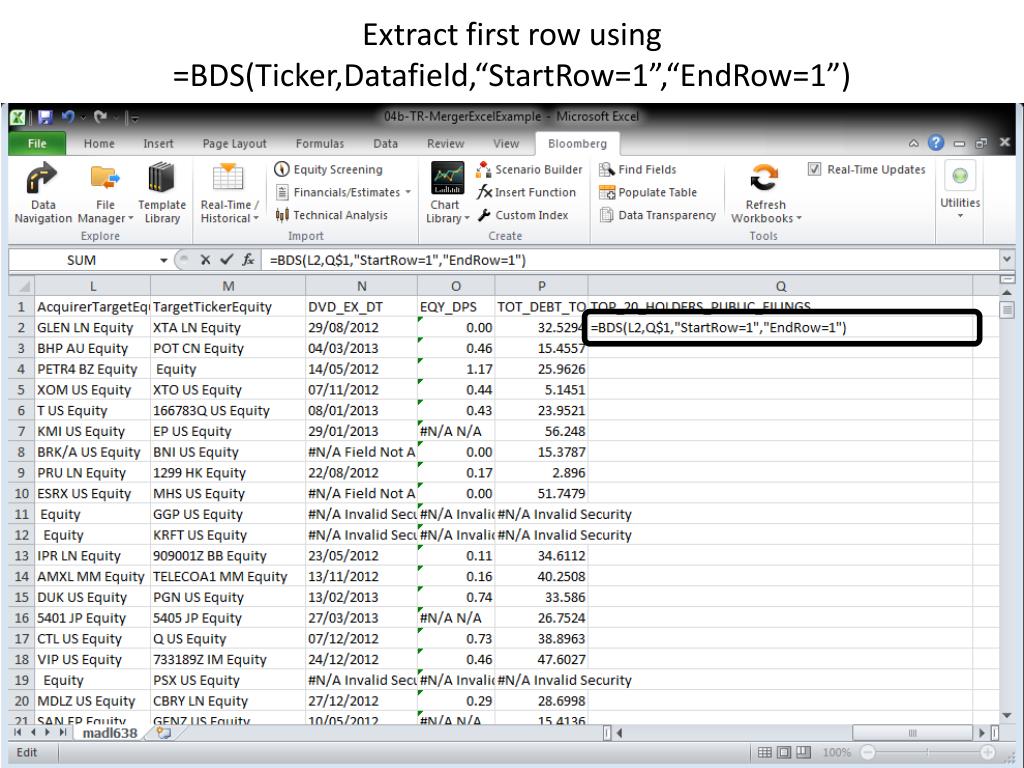The image size is (1024, 768).
Task: Expand the Financials/Estimates dropdown
Action: [408, 192]
